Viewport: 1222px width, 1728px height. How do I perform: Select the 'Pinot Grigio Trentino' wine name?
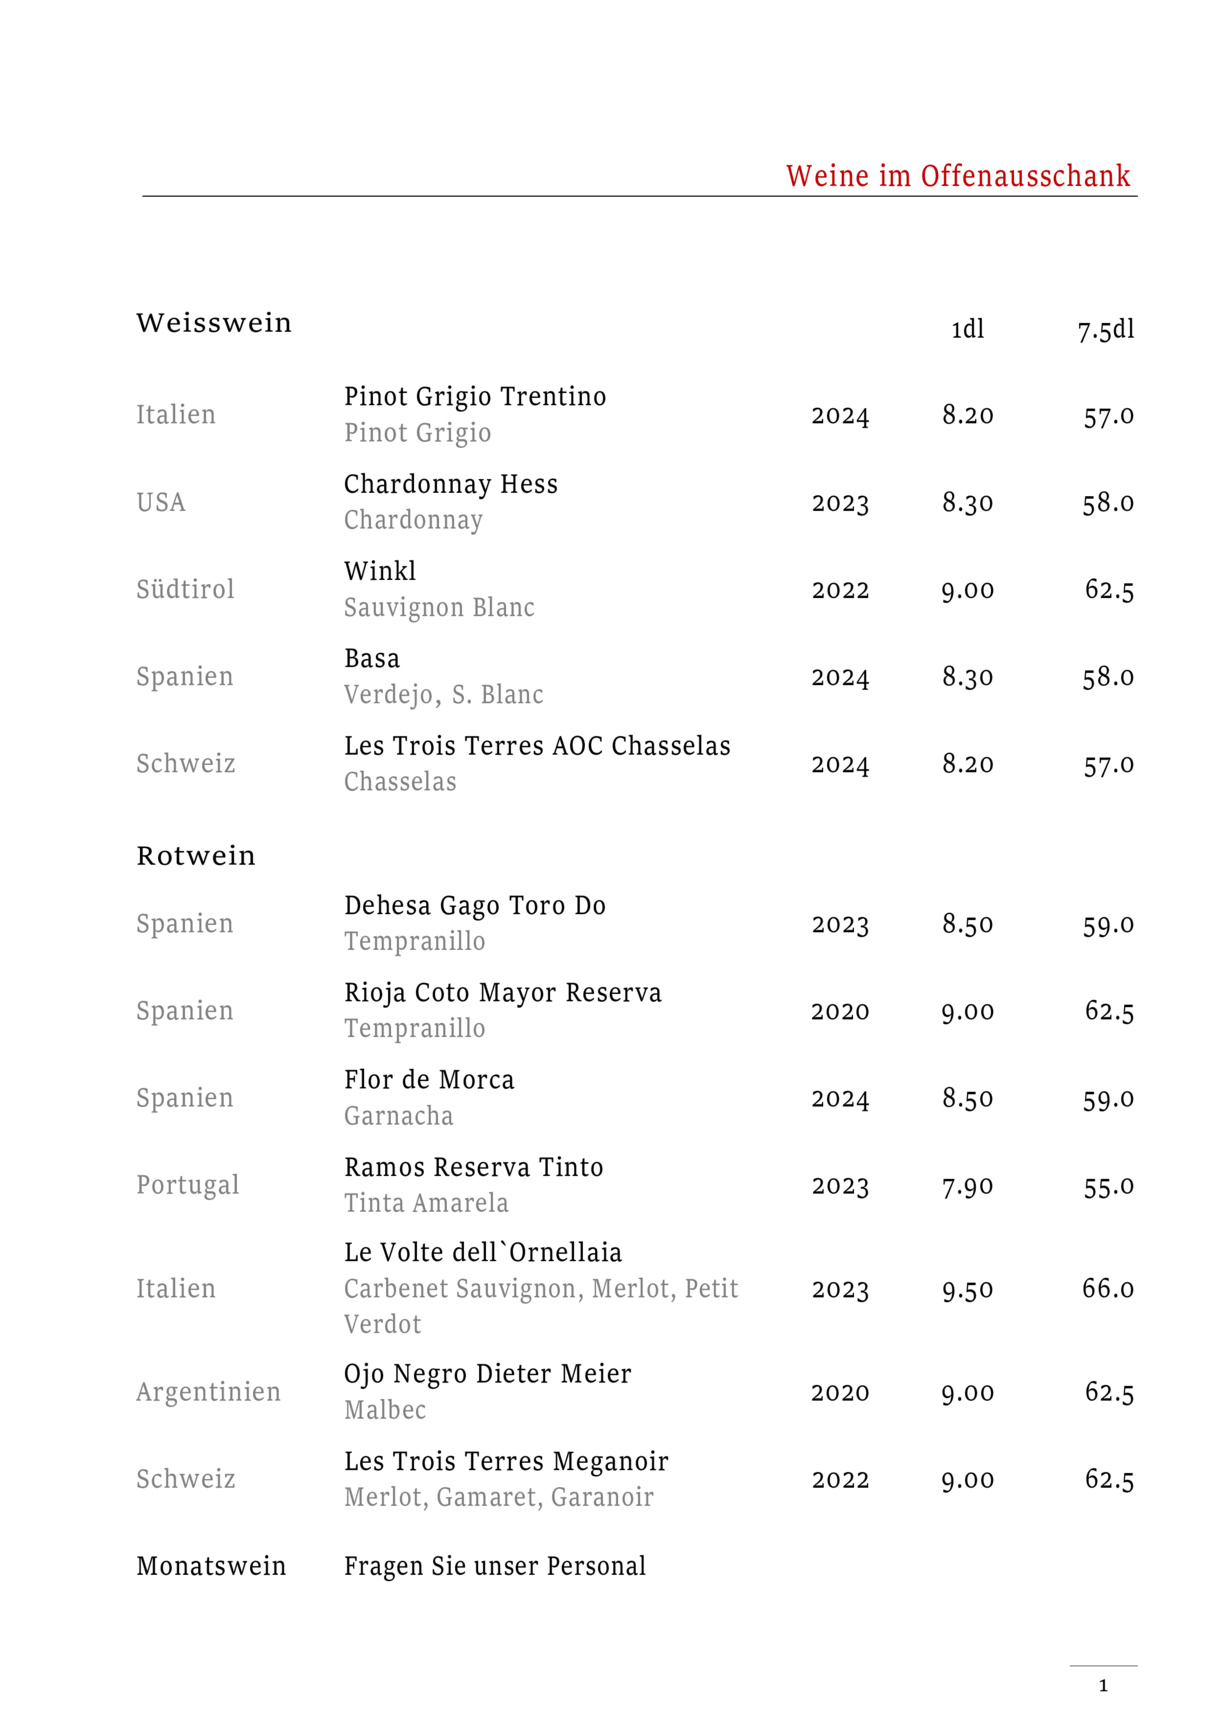(475, 397)
